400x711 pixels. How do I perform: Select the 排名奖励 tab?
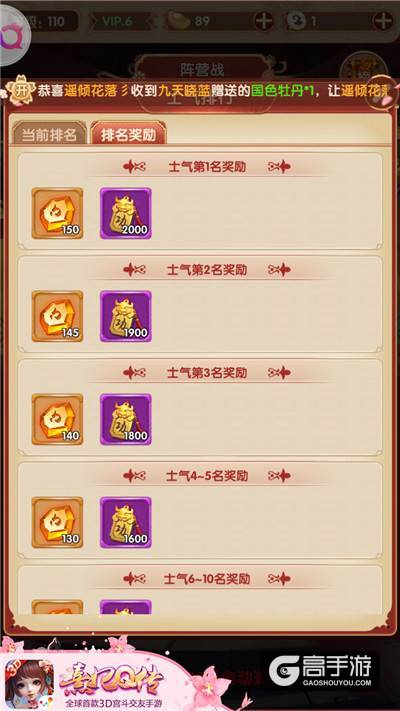pos(128,133)
